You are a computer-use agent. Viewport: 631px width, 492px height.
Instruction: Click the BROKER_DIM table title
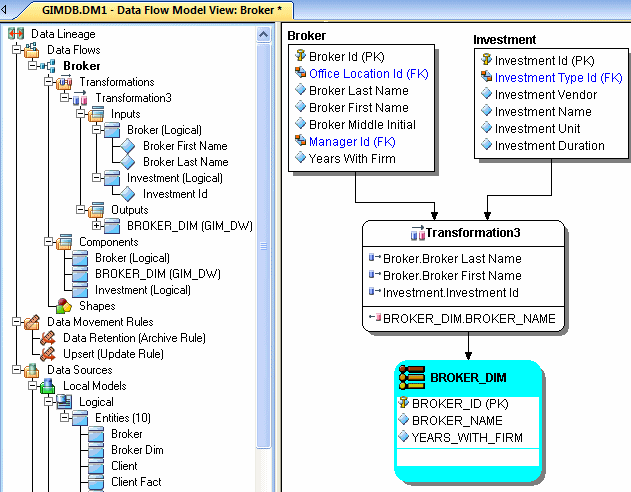[x=468, y=378]
